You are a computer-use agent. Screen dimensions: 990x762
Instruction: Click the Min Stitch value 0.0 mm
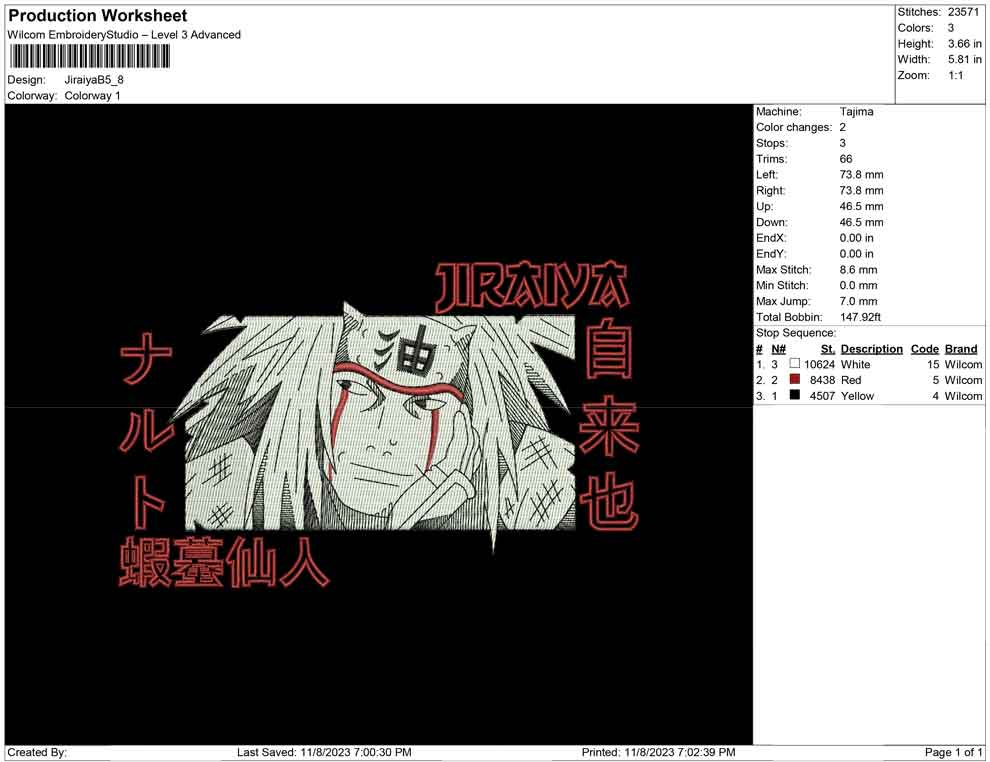coord(858,285)
